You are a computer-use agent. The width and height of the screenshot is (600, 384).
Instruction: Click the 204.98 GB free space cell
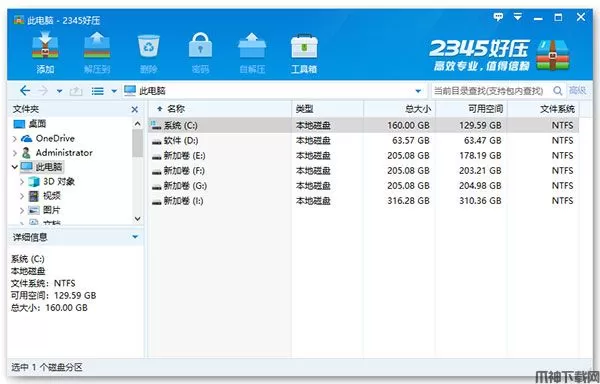(480, 186)
